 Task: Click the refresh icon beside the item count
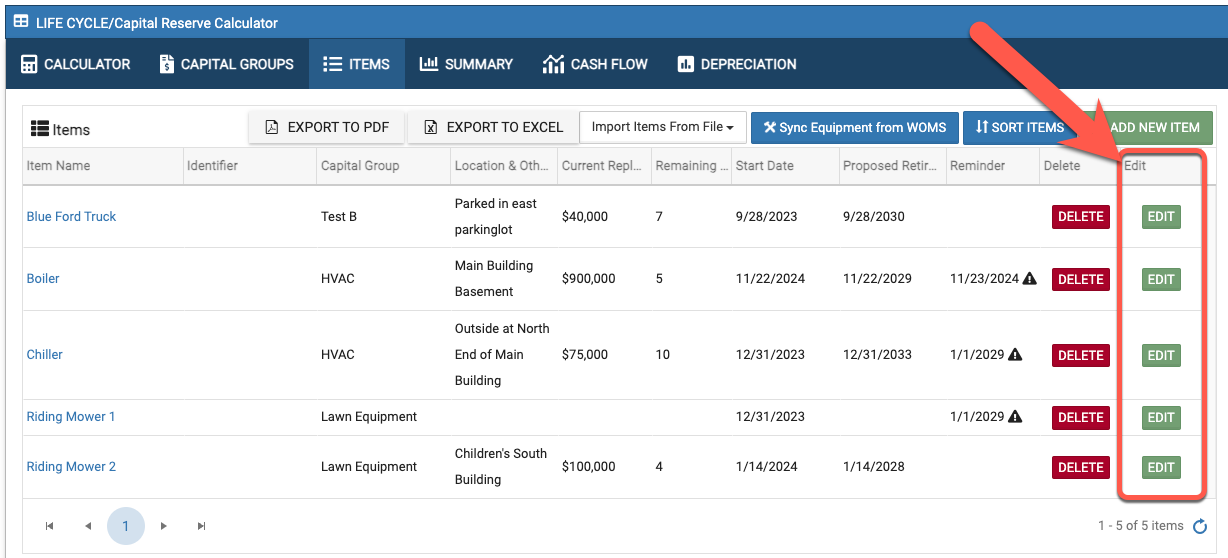[x=1200, y=526]
